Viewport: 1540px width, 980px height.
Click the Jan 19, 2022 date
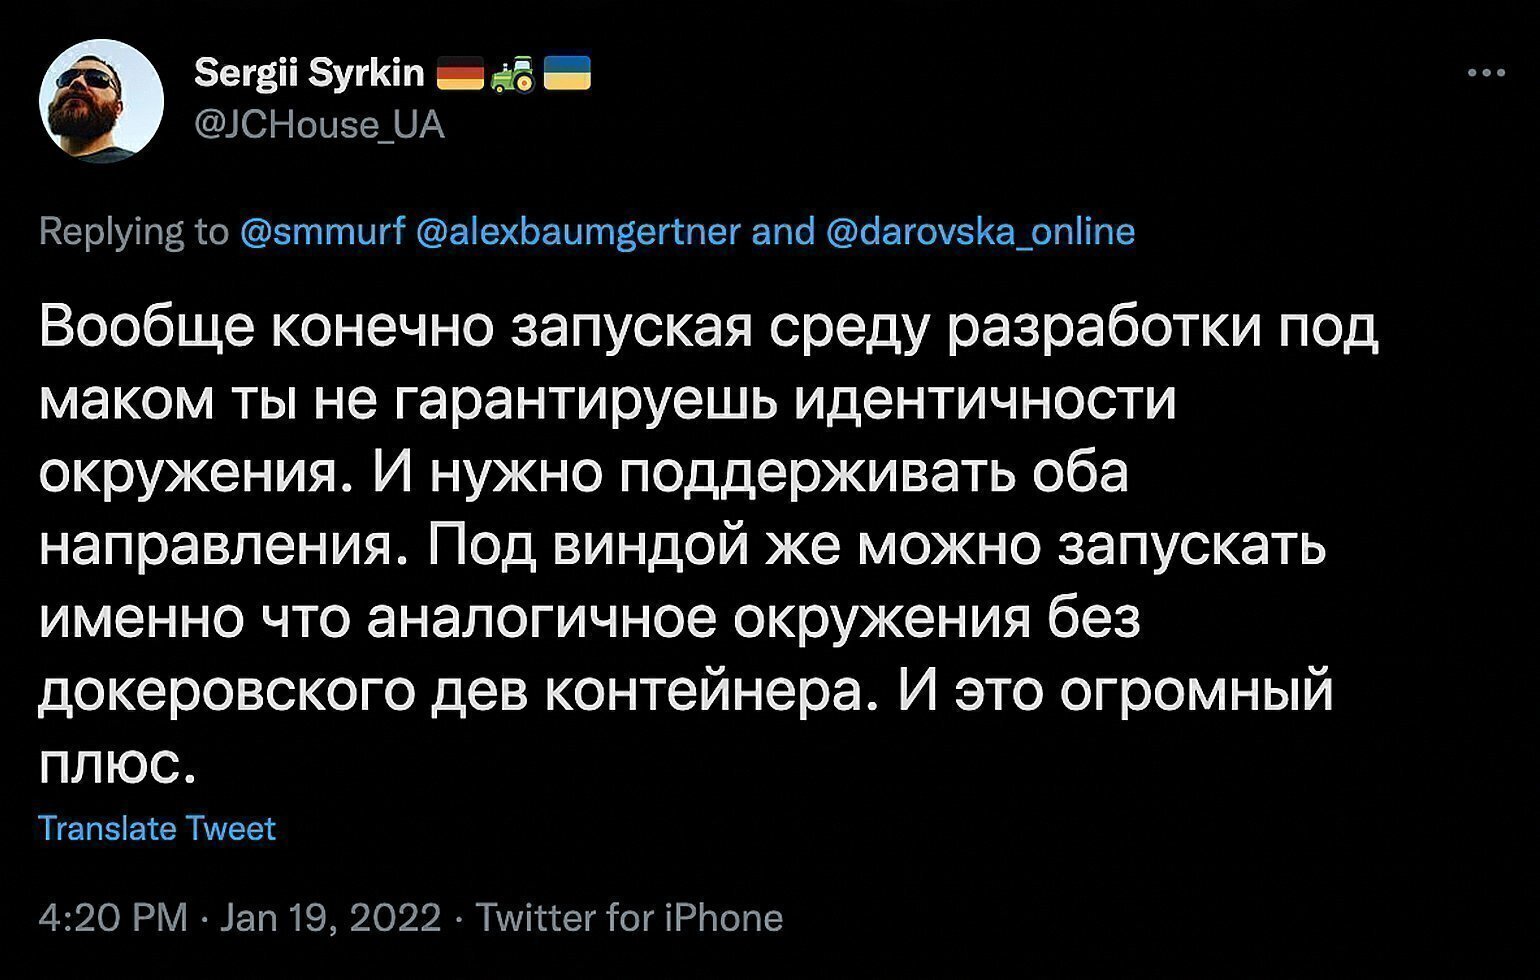(330, 918)
